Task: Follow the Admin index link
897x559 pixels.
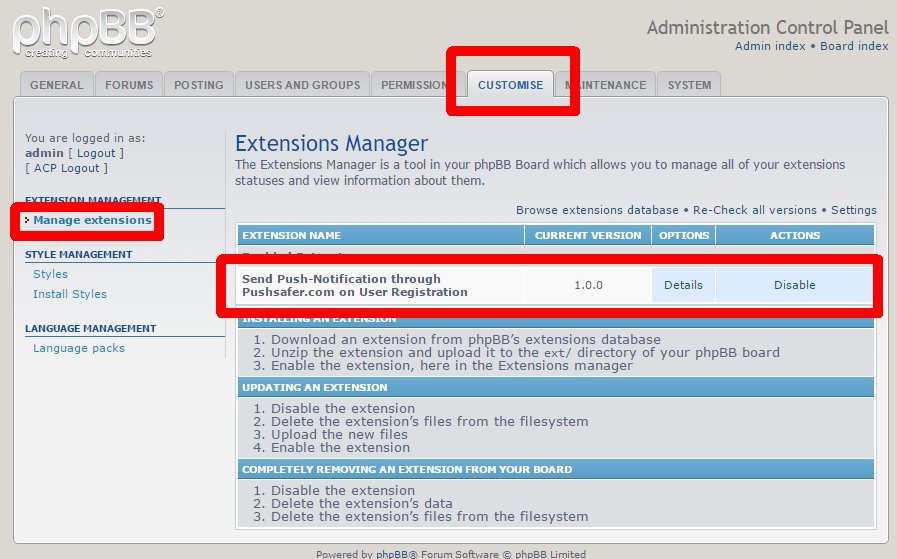Action: click(x=769, y=46)
